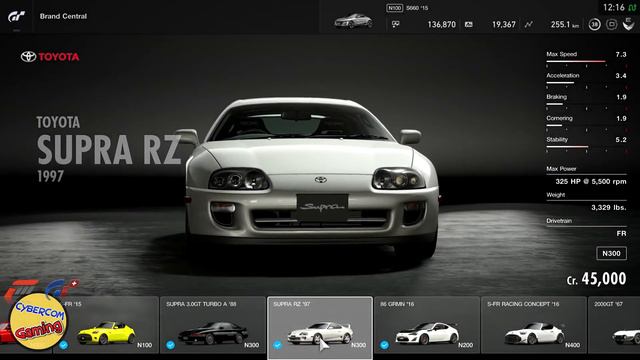Open the sportsmanship rating emblem icon

click(x=628, y=24)
